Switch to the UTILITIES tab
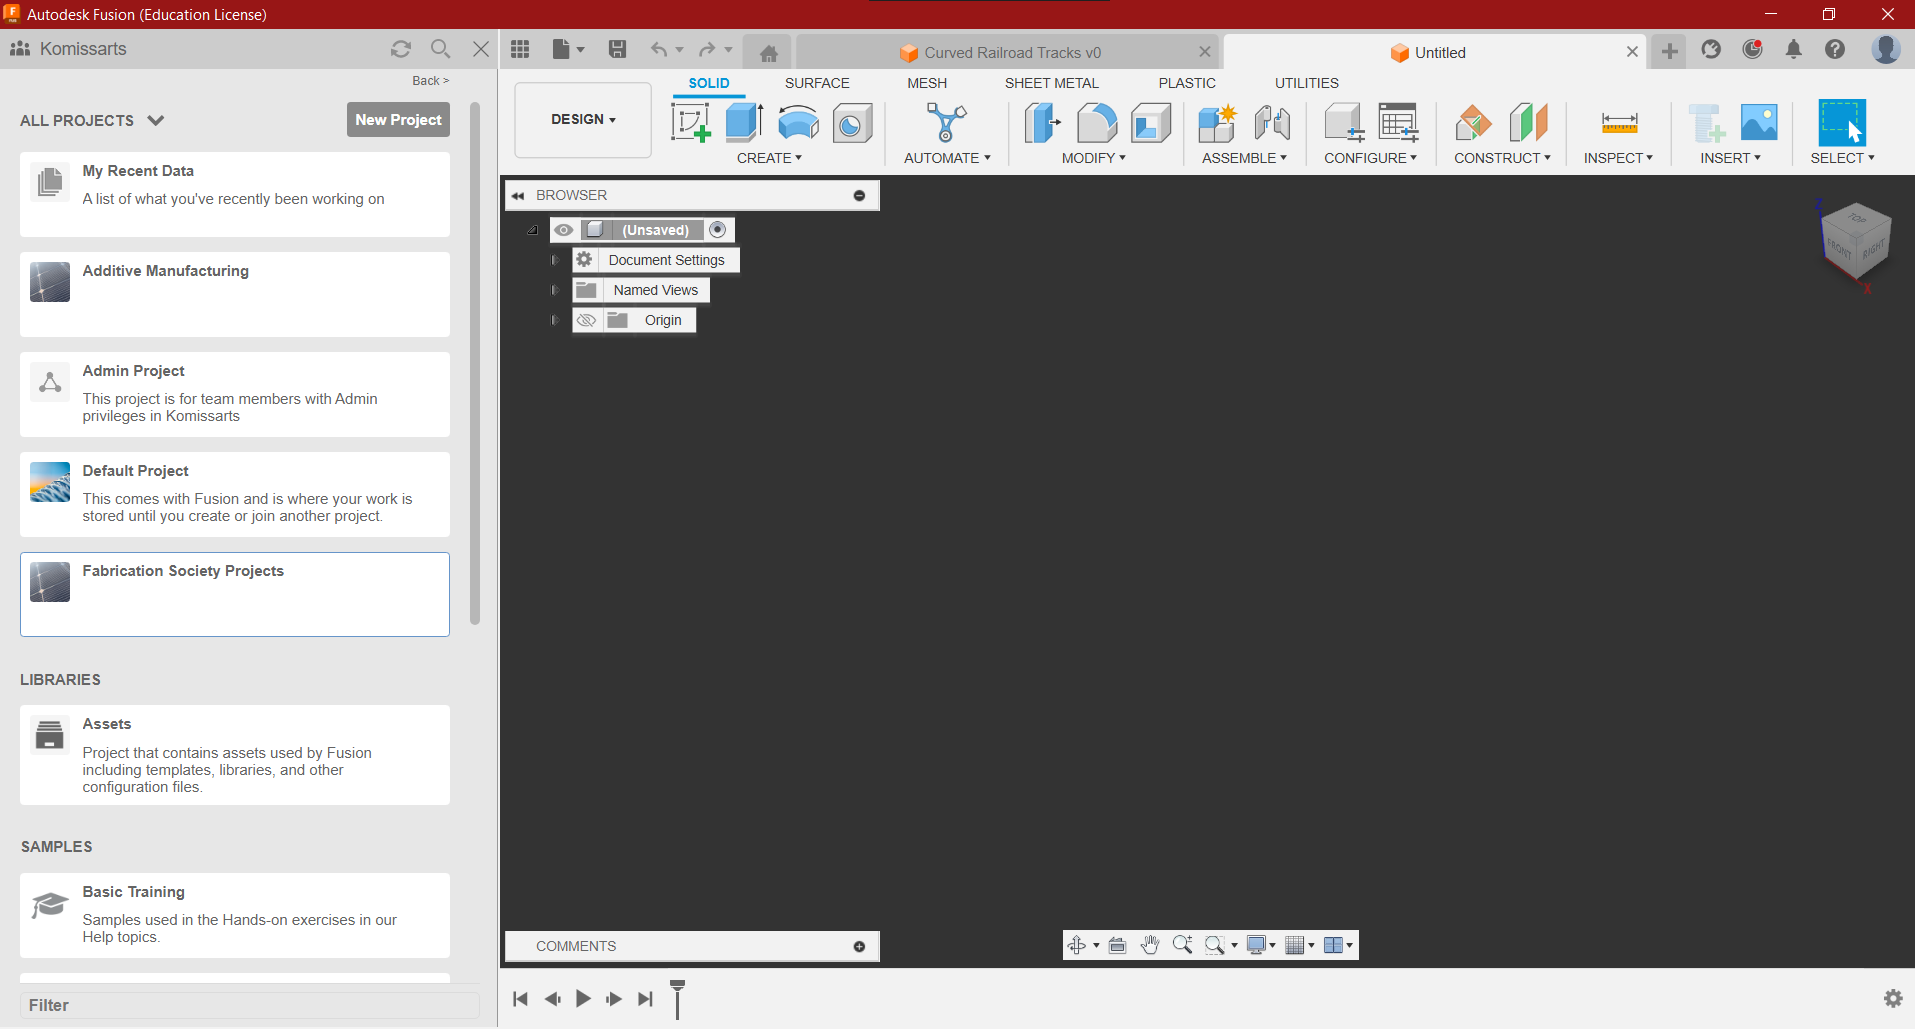Viewport: 1915px width, 1029px height. coord(1306,83)
